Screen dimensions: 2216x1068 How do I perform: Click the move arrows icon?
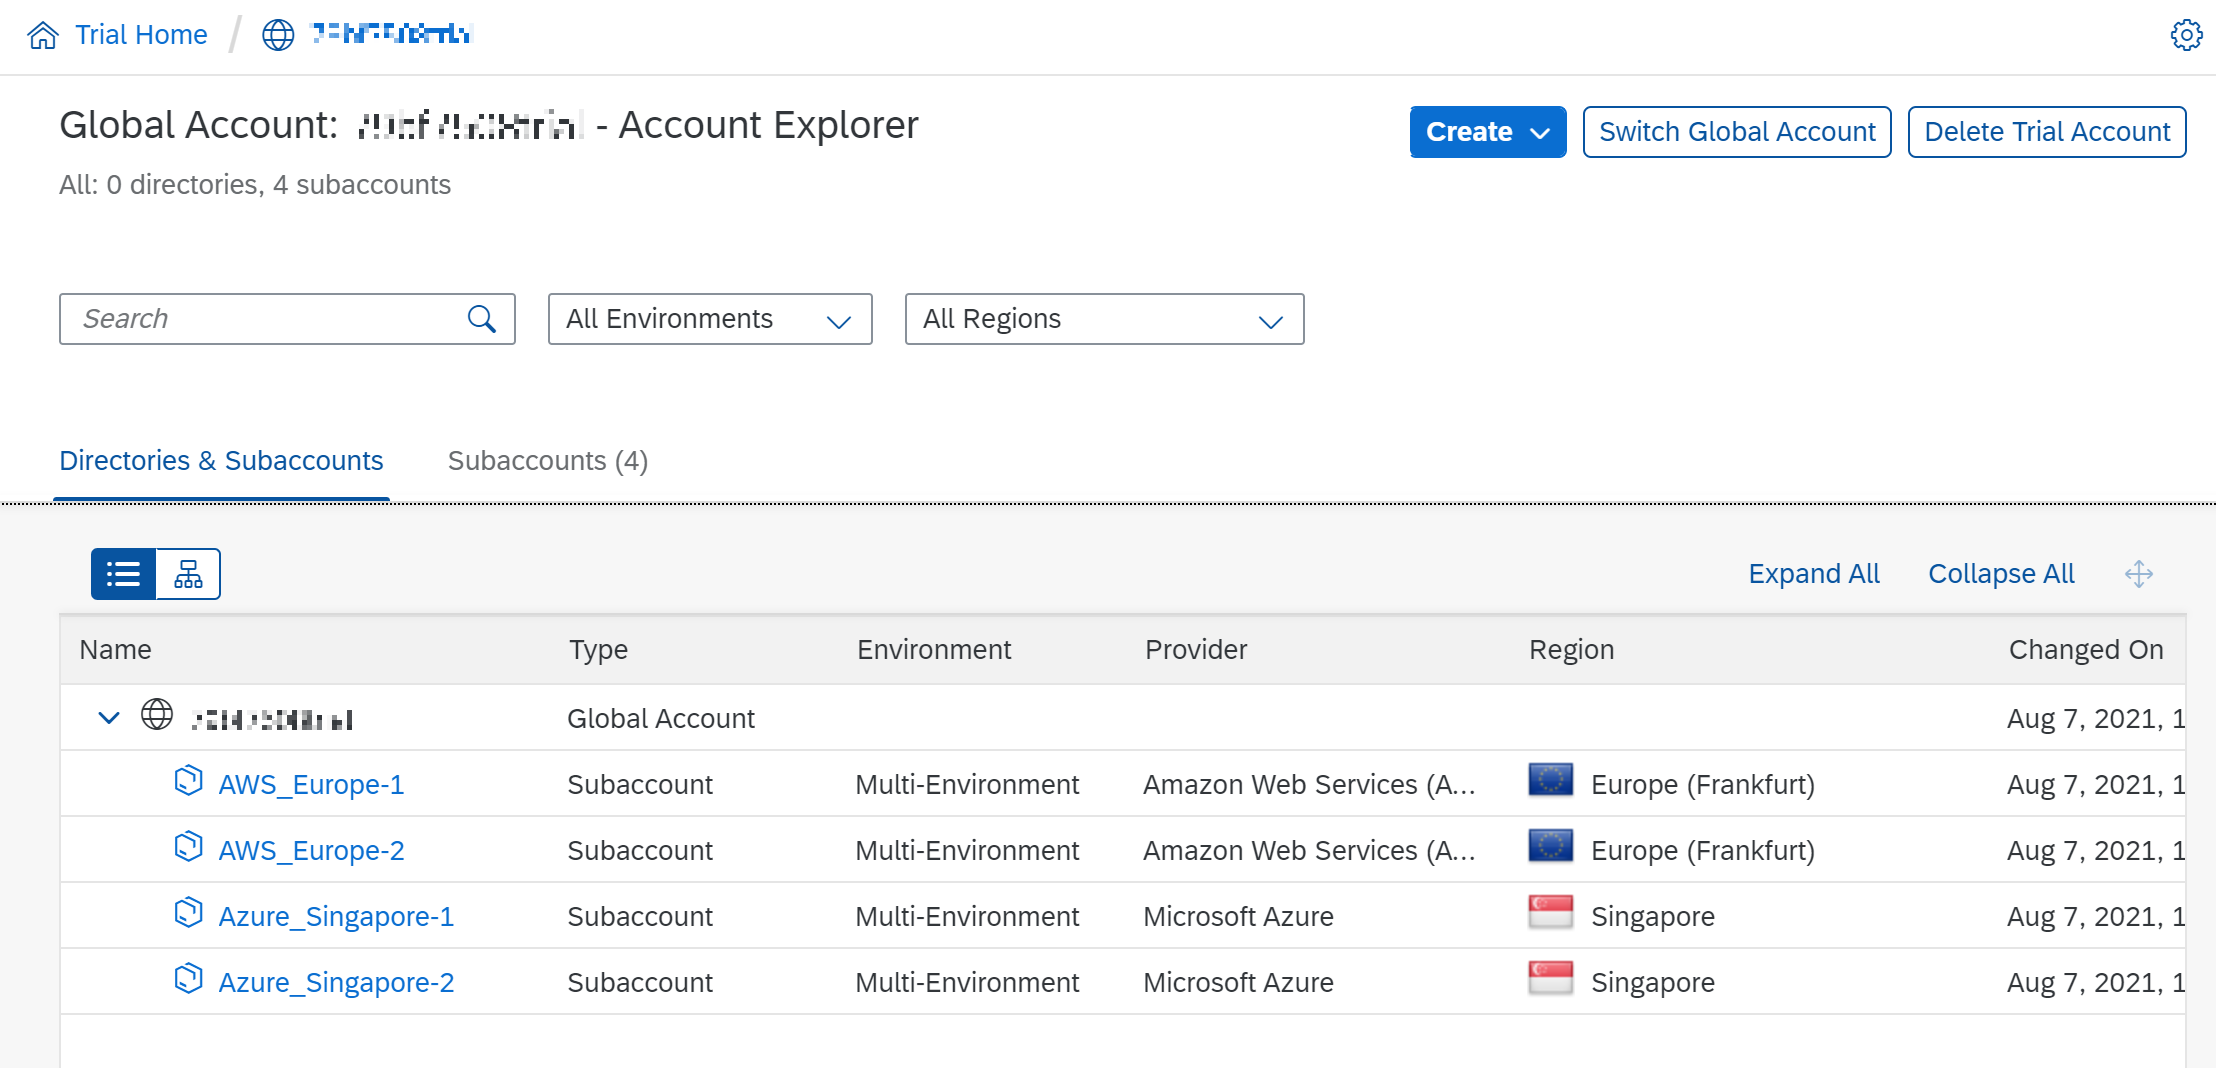click(2139, 574)
